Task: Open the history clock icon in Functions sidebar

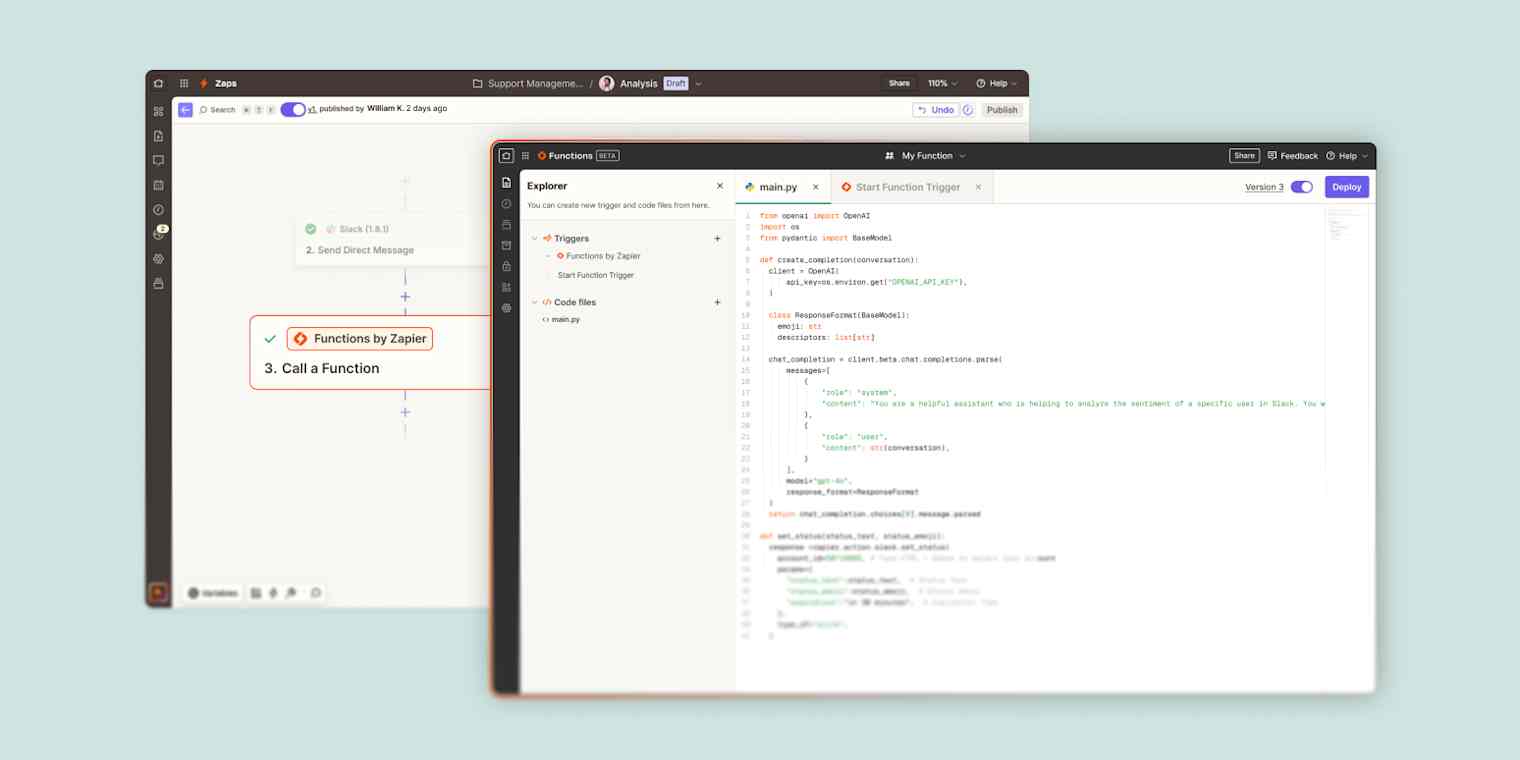Action: click(506, 204)
